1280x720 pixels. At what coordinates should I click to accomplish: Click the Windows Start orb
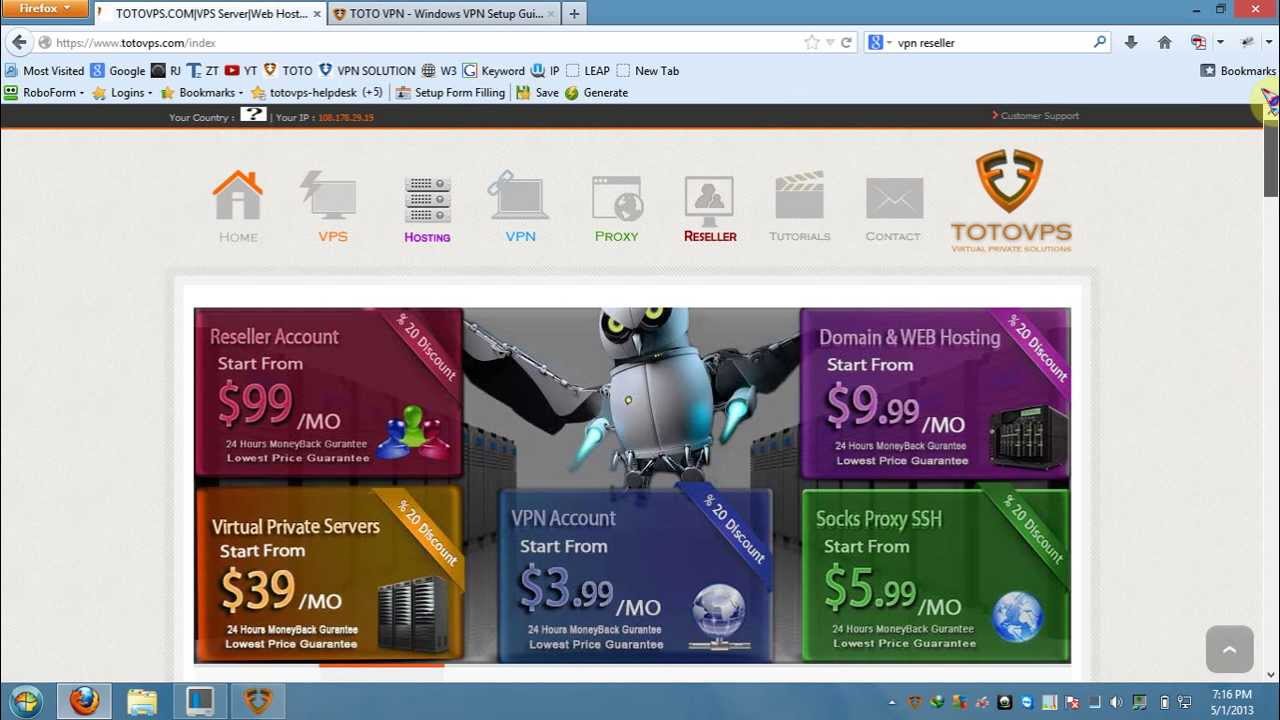click(x=26, y=701)
